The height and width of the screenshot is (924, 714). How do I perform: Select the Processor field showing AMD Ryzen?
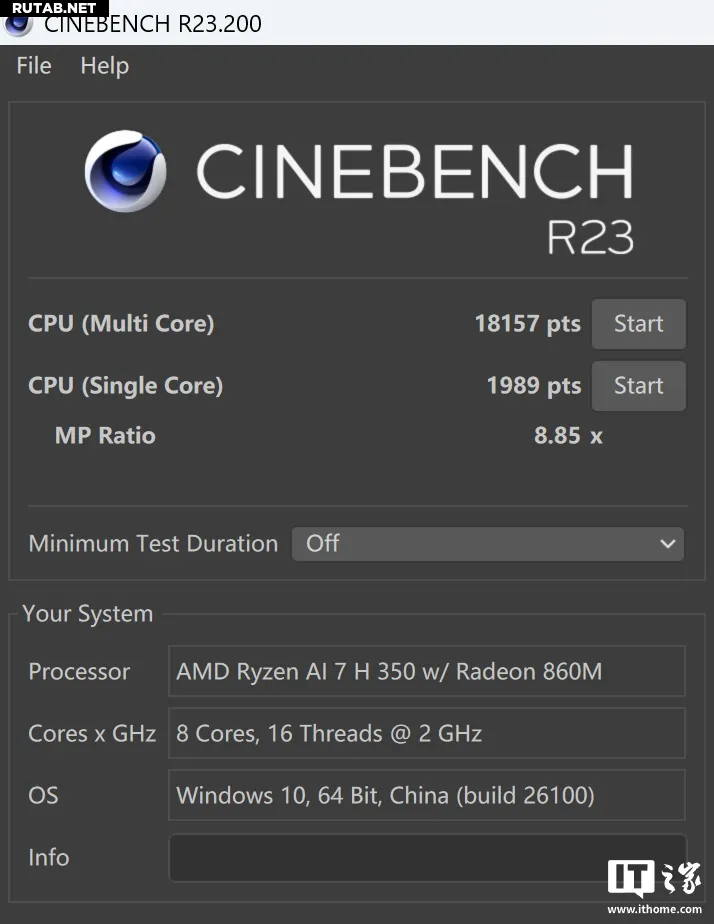(x=427, y=671)
